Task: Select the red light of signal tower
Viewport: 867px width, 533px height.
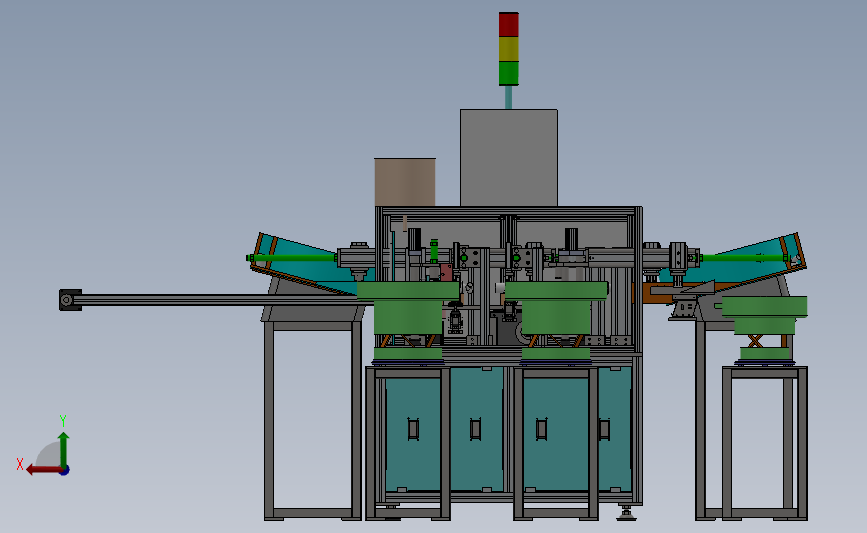Action: (509, 24)
